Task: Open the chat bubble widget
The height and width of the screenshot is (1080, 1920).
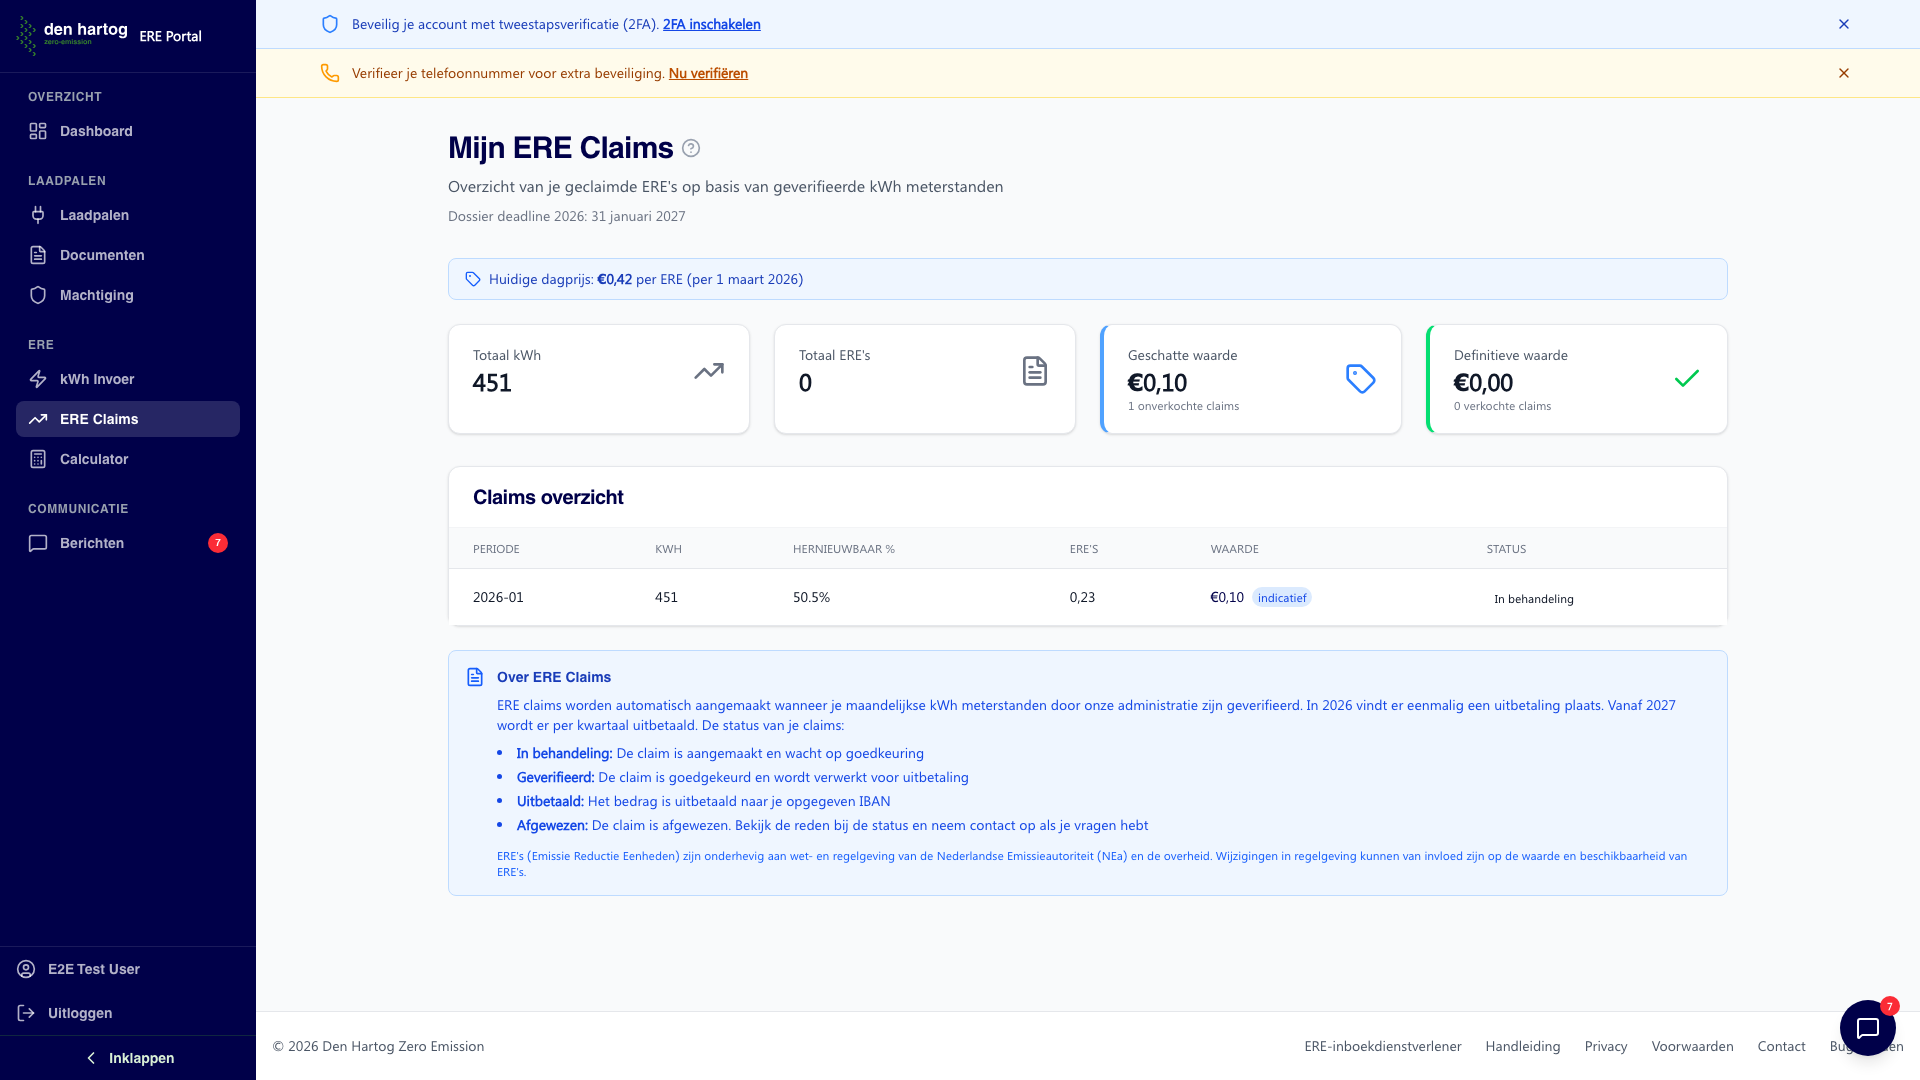Action: [x=1867, y=1028]
